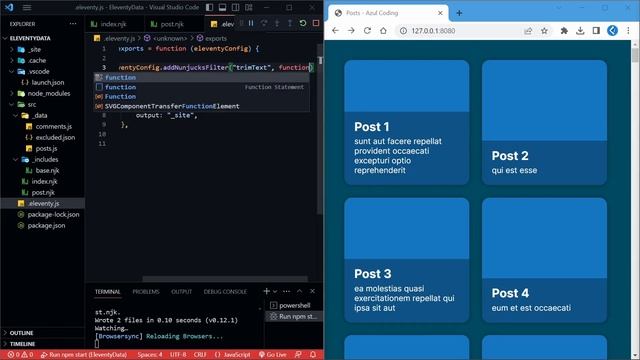The image size is (640, 360).
Task: Select powershell terminal instance
Action: point(294,306)
